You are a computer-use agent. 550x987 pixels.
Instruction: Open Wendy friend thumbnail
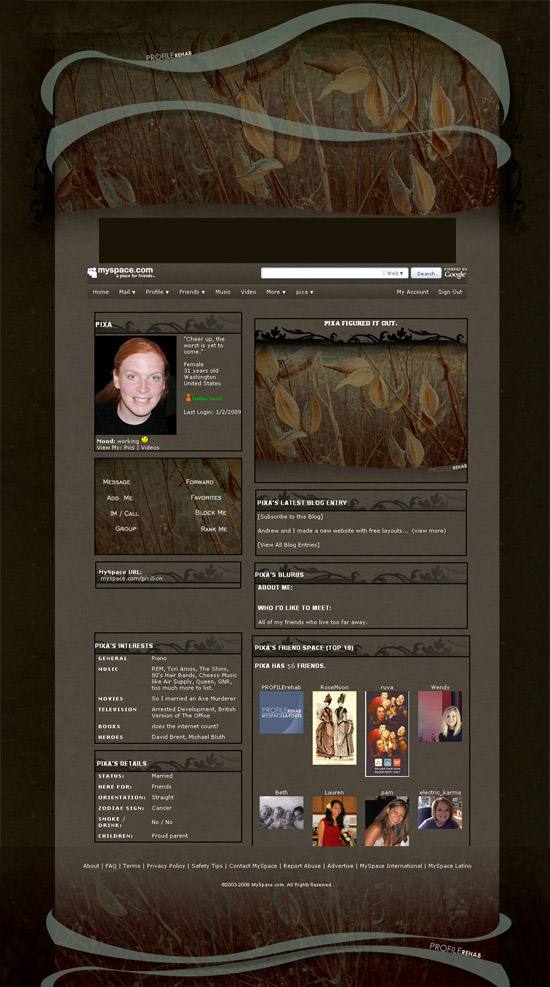[440, 716]
